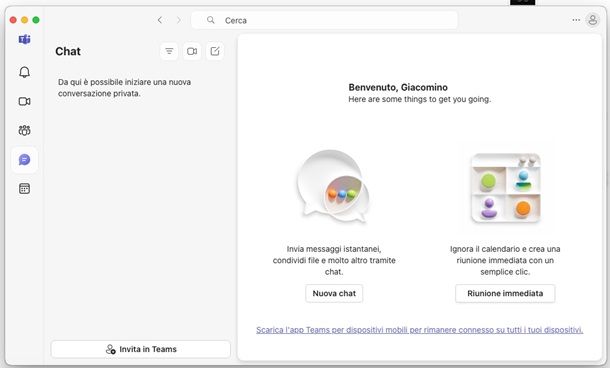Screen dimensions: 610x368
Task: Click the Invita in Teams button
Action: click(x=141, y=349)
